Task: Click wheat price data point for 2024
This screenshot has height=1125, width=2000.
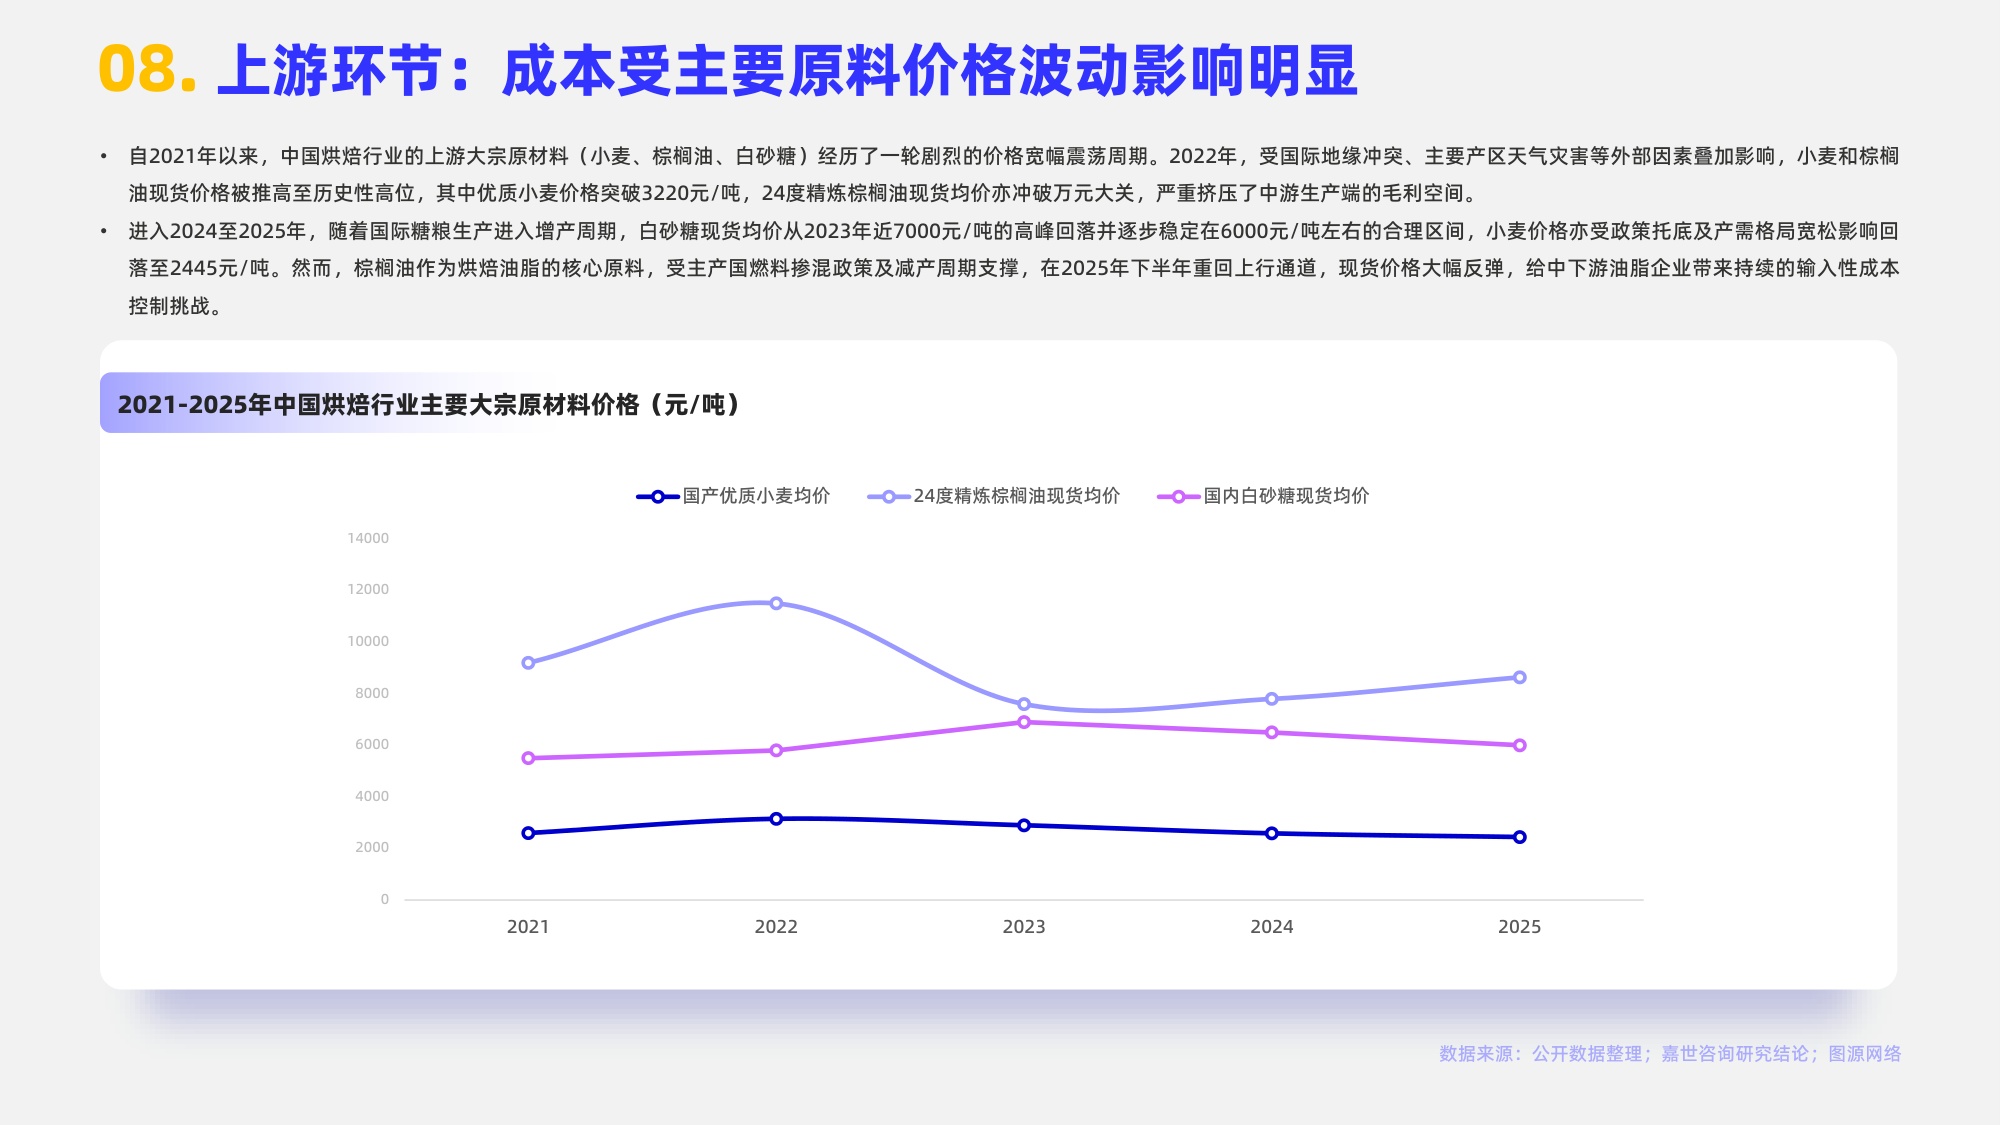Action: click(x=1272, y=834)
